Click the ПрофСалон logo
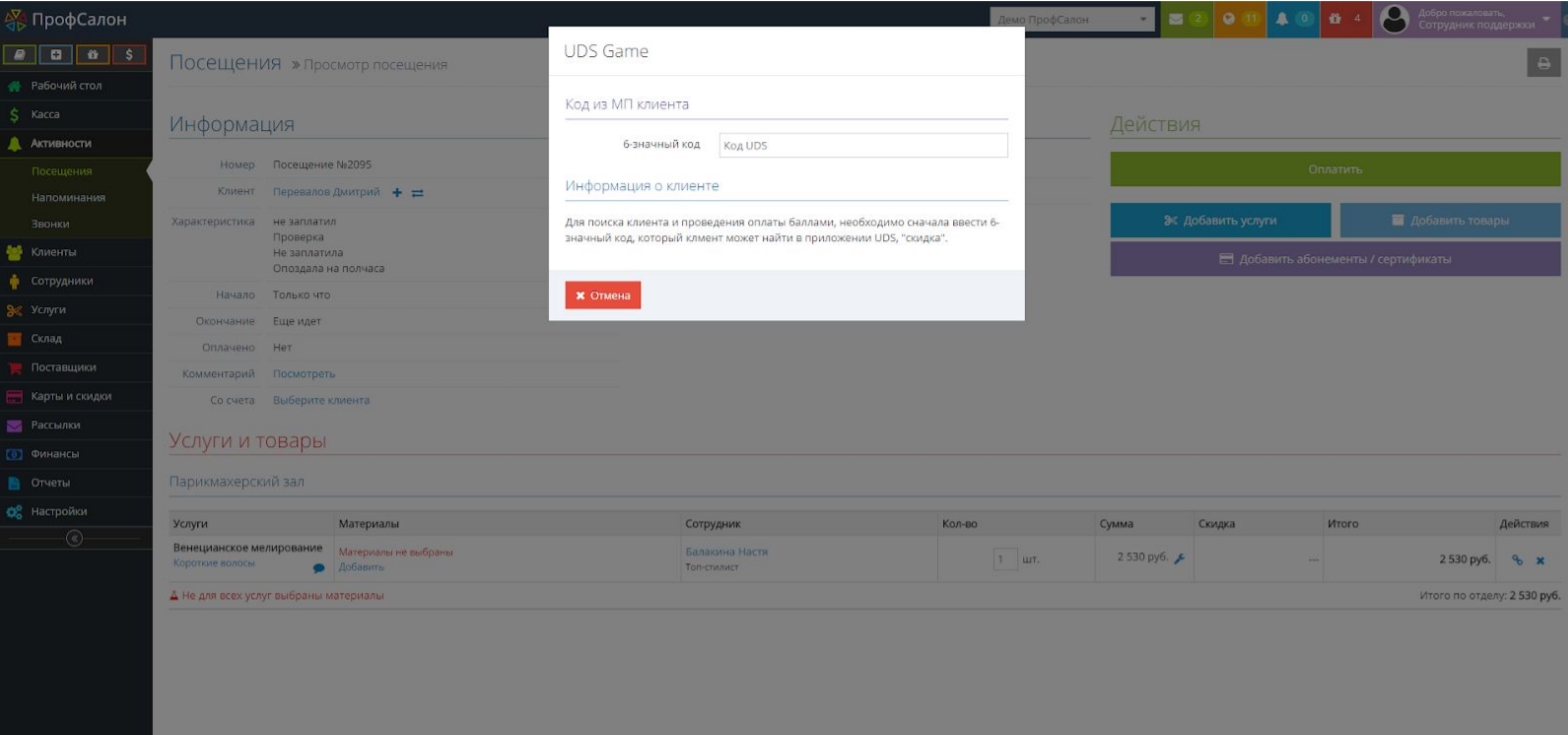 (x=66, y=19)
